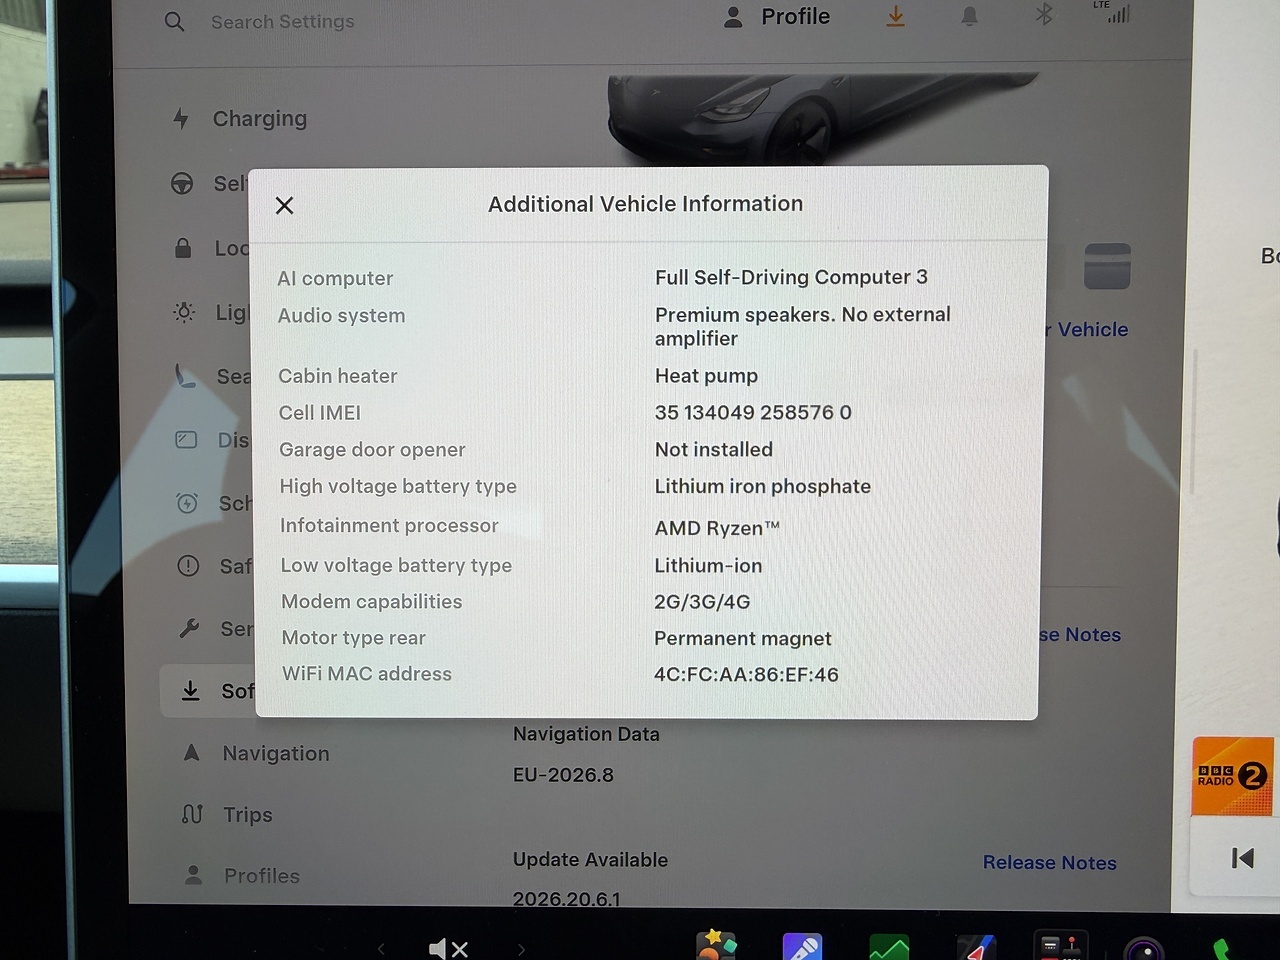Select the Permanent magnet motor value

[742, 638]
